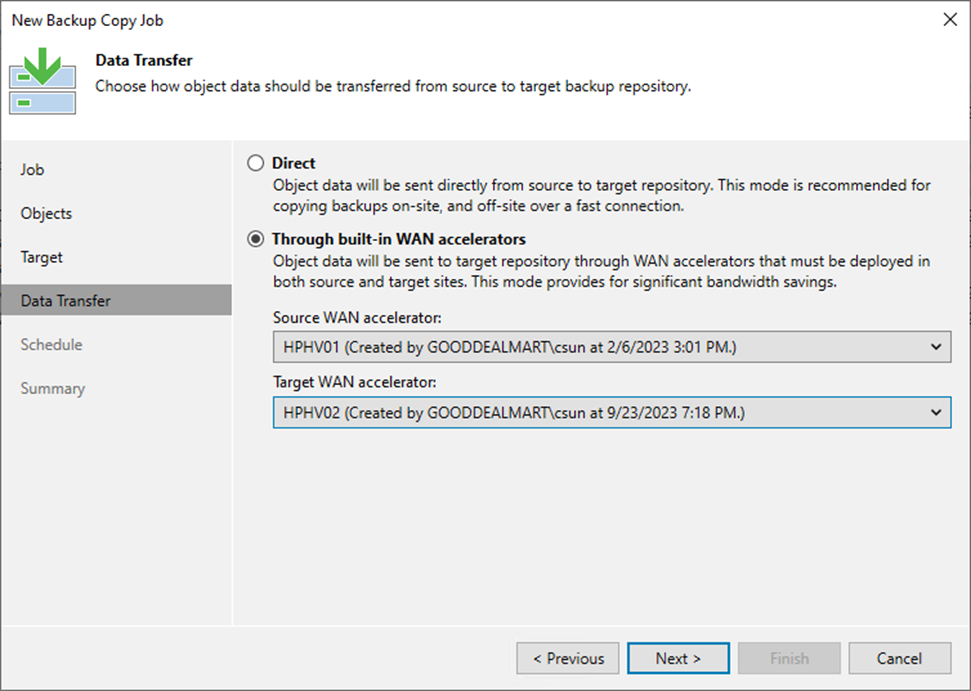
Task: Go to the Job step
Action: coord(32,169)
